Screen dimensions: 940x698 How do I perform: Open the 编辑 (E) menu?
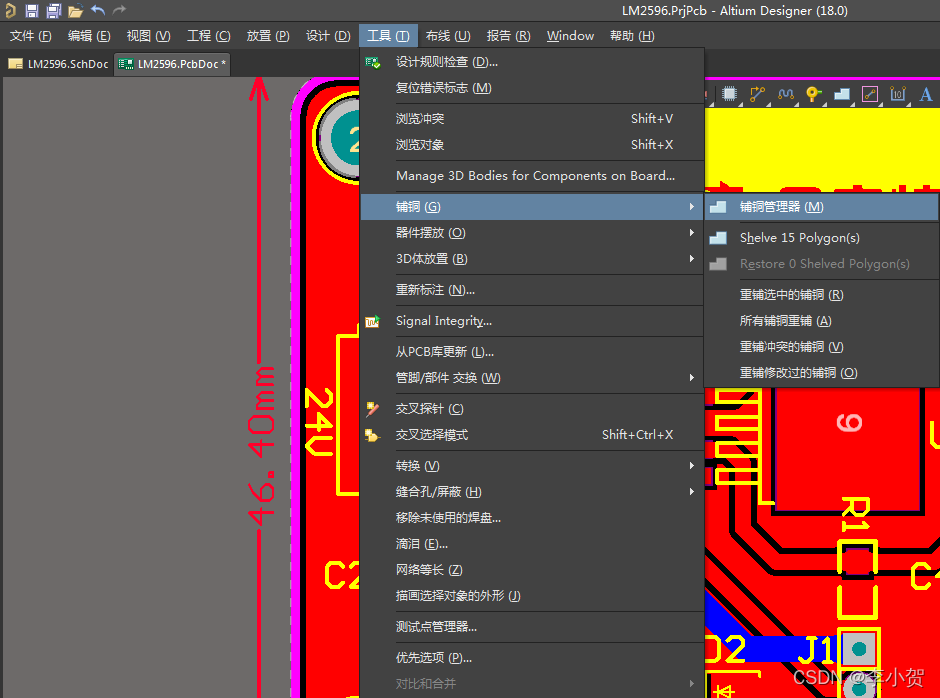pyautogui.click(x=89, y=36)
